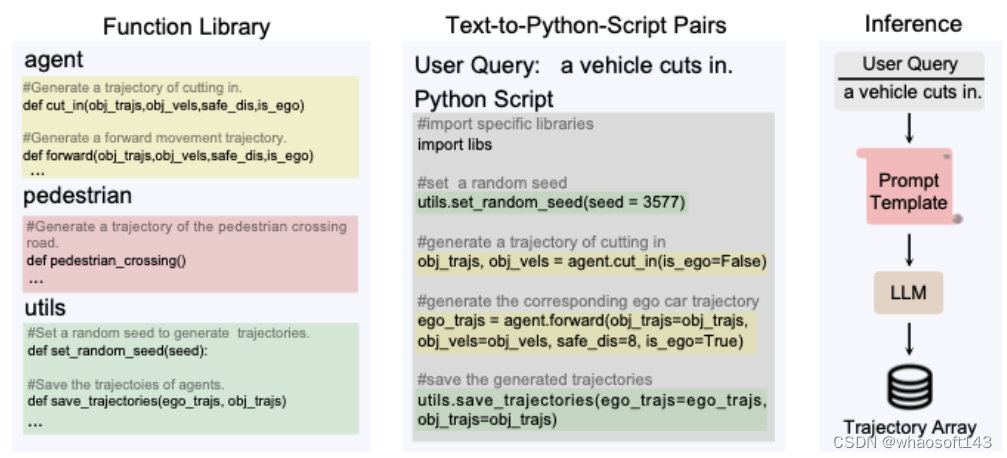Image resolution: width=1007 pixels, height=458 pixels.
Task: Click the 'def cut_in(obj_trajs,obj_vels,safe_dis,is_ego)' line
Action: (163, 105)
